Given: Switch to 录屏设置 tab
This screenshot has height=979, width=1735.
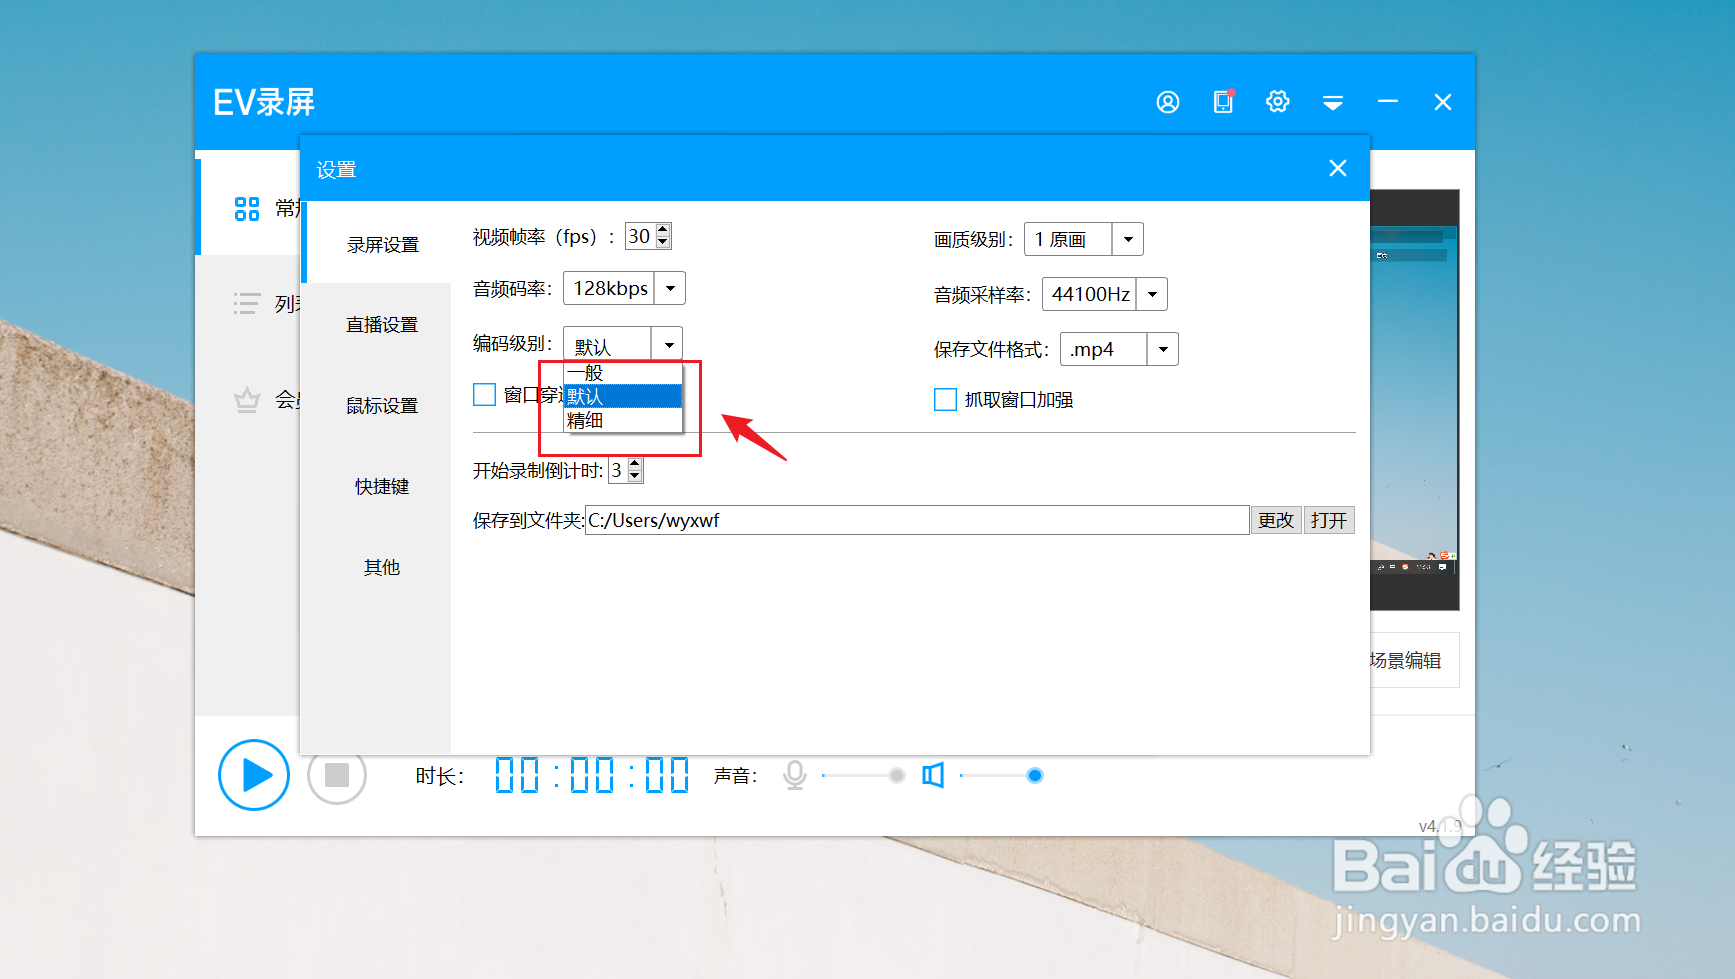Looking at the screenshot, I should pos(382,244).
